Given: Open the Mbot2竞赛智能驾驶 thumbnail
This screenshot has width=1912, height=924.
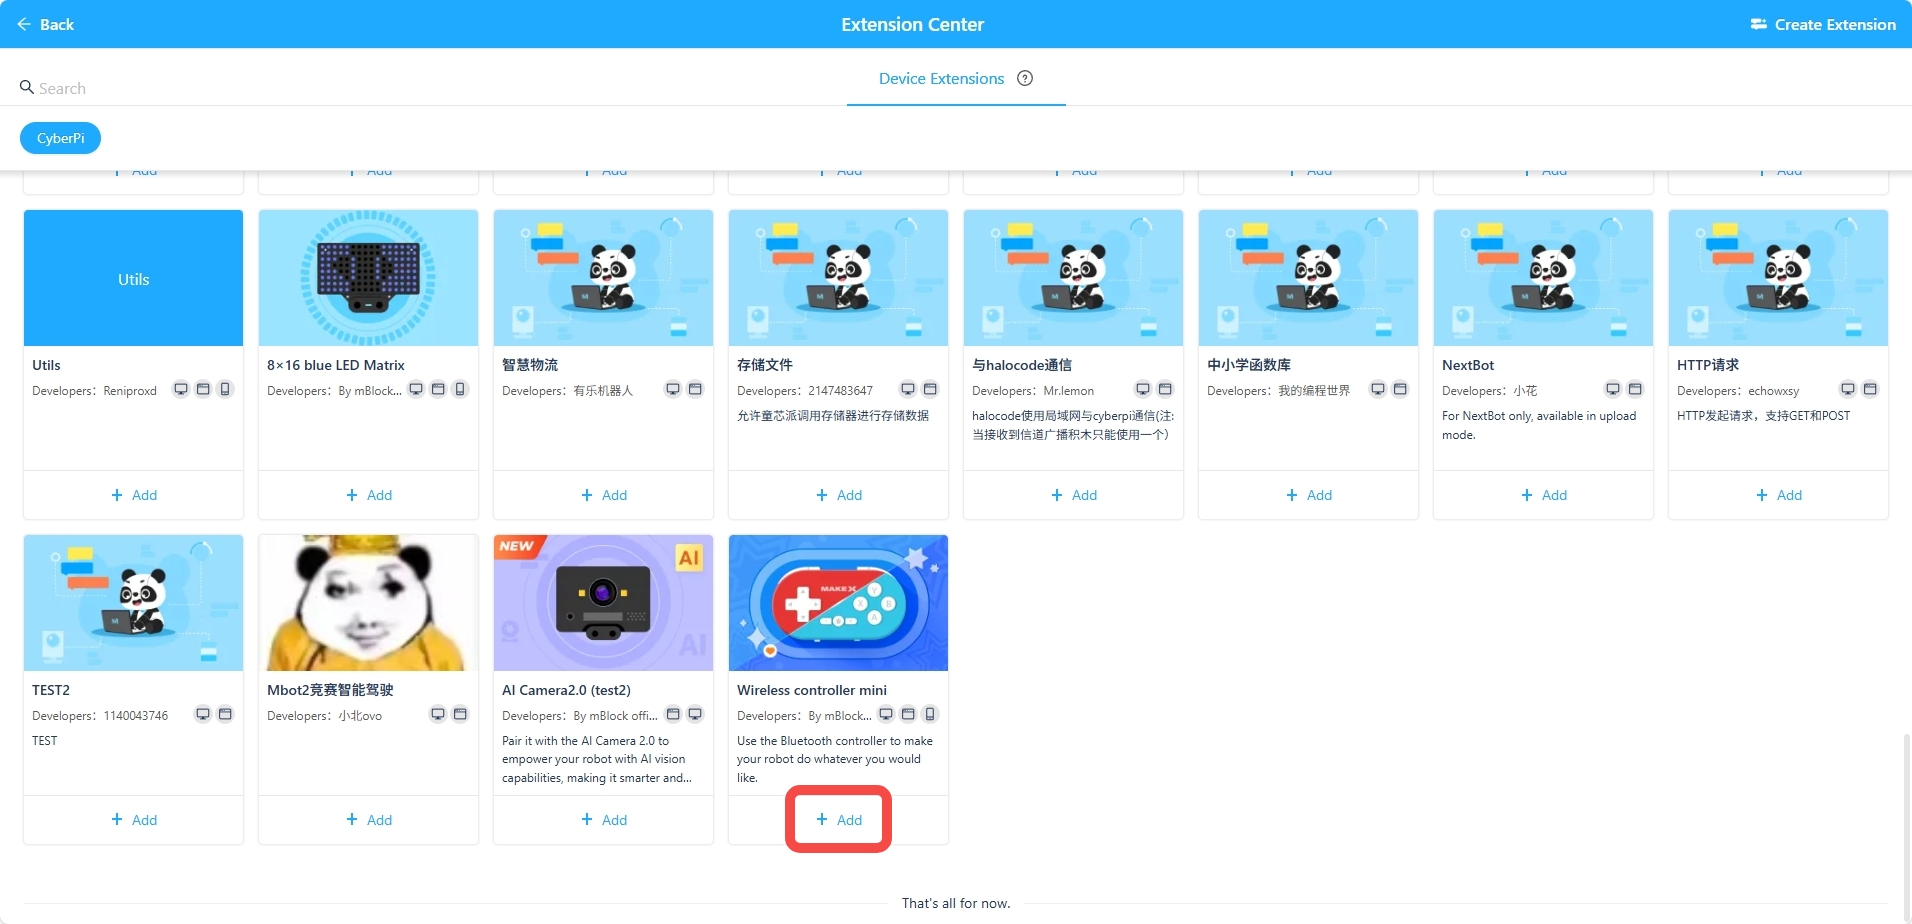Looking at the screenshot, I should click(x=367, y=602).
